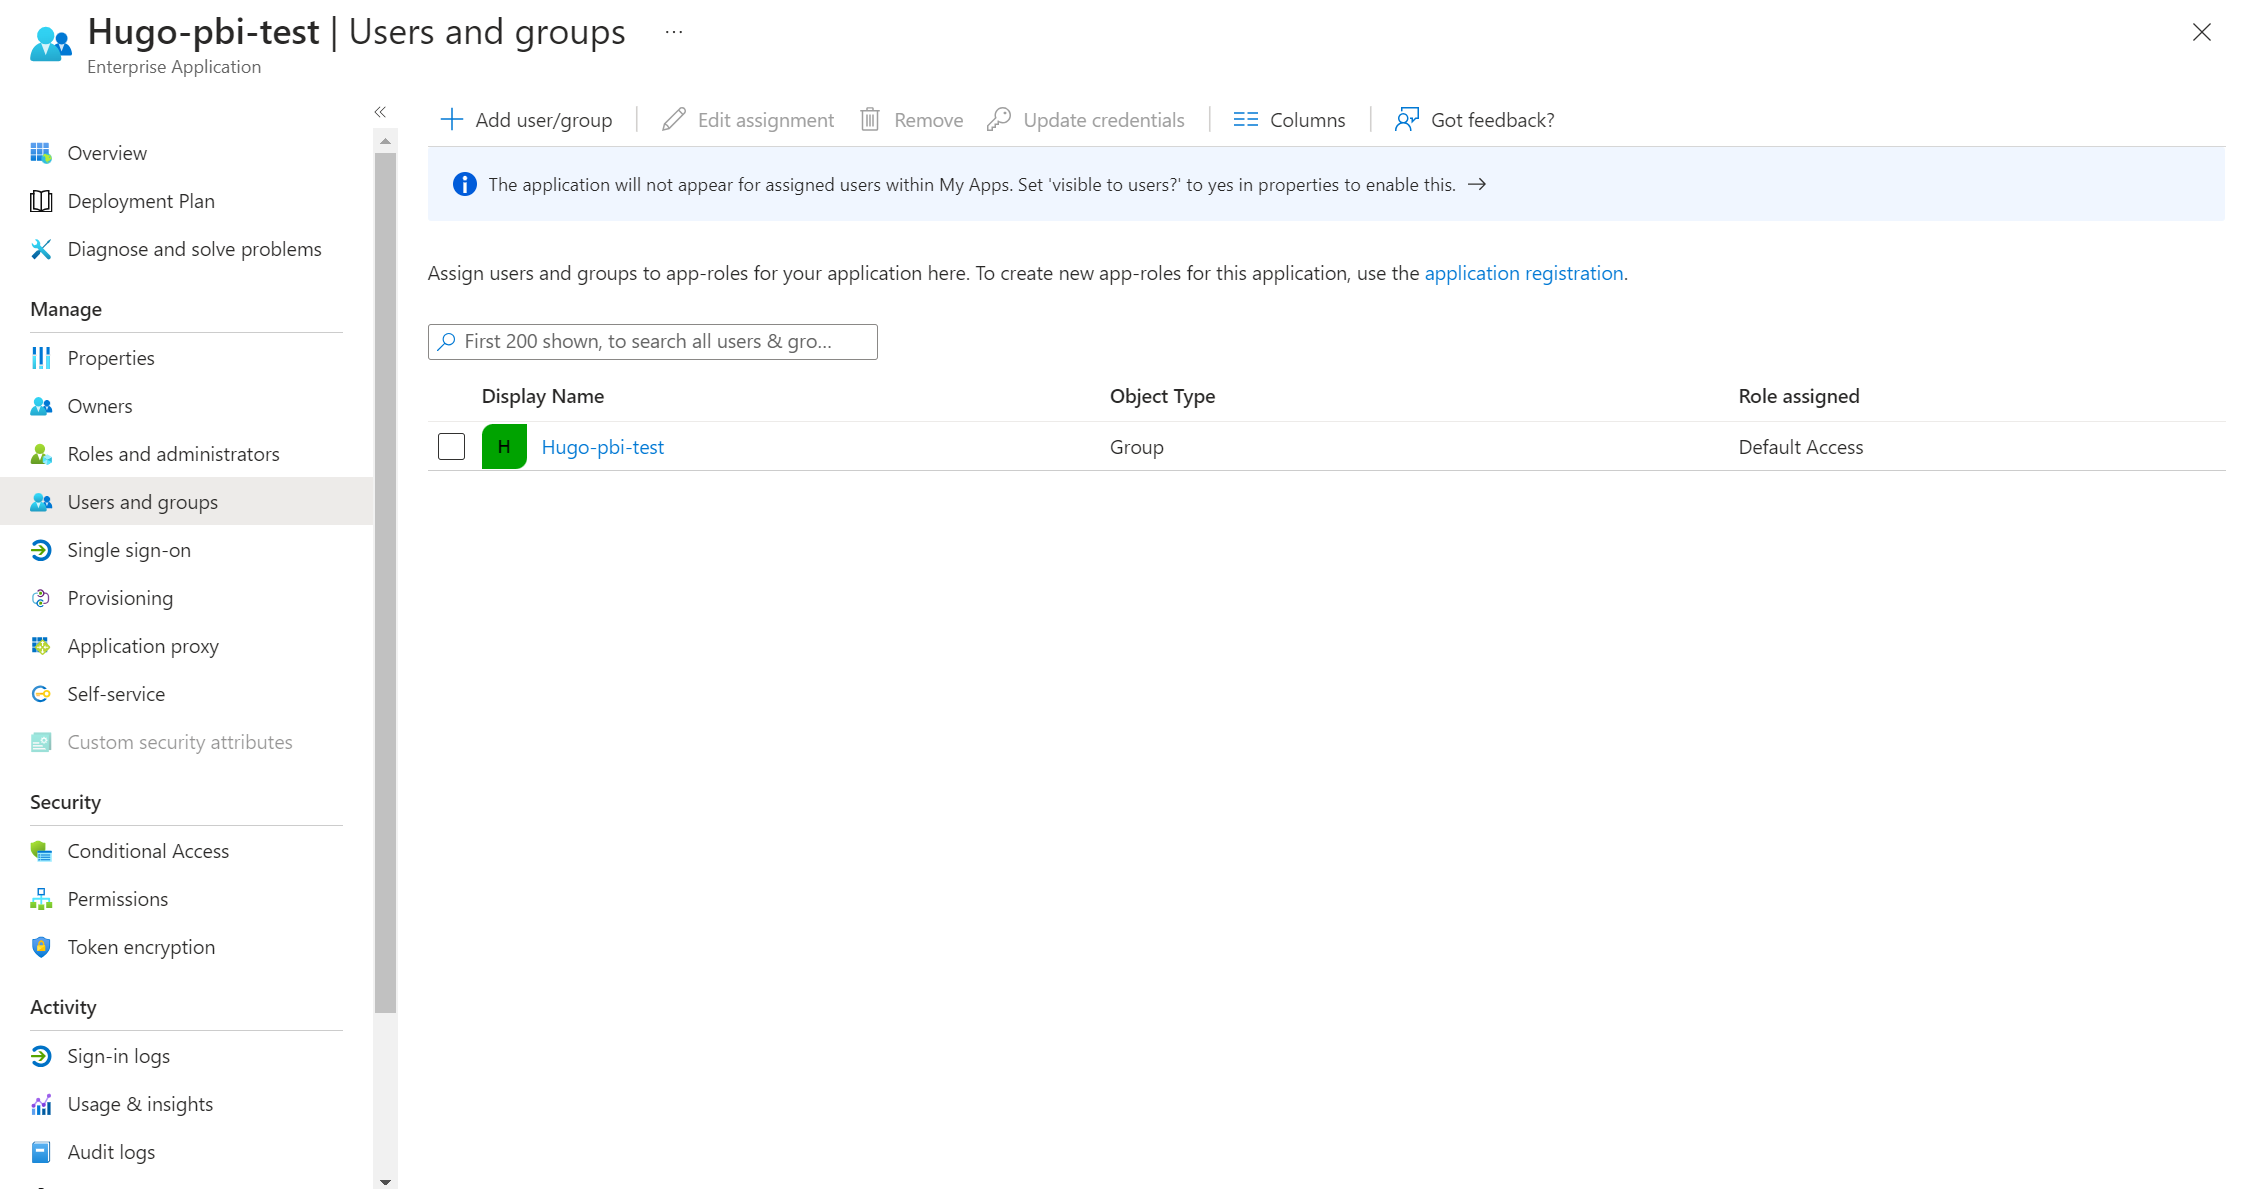Click the Columns list icon
The image size is (2256, 1189).
[x=1245, y=120]
